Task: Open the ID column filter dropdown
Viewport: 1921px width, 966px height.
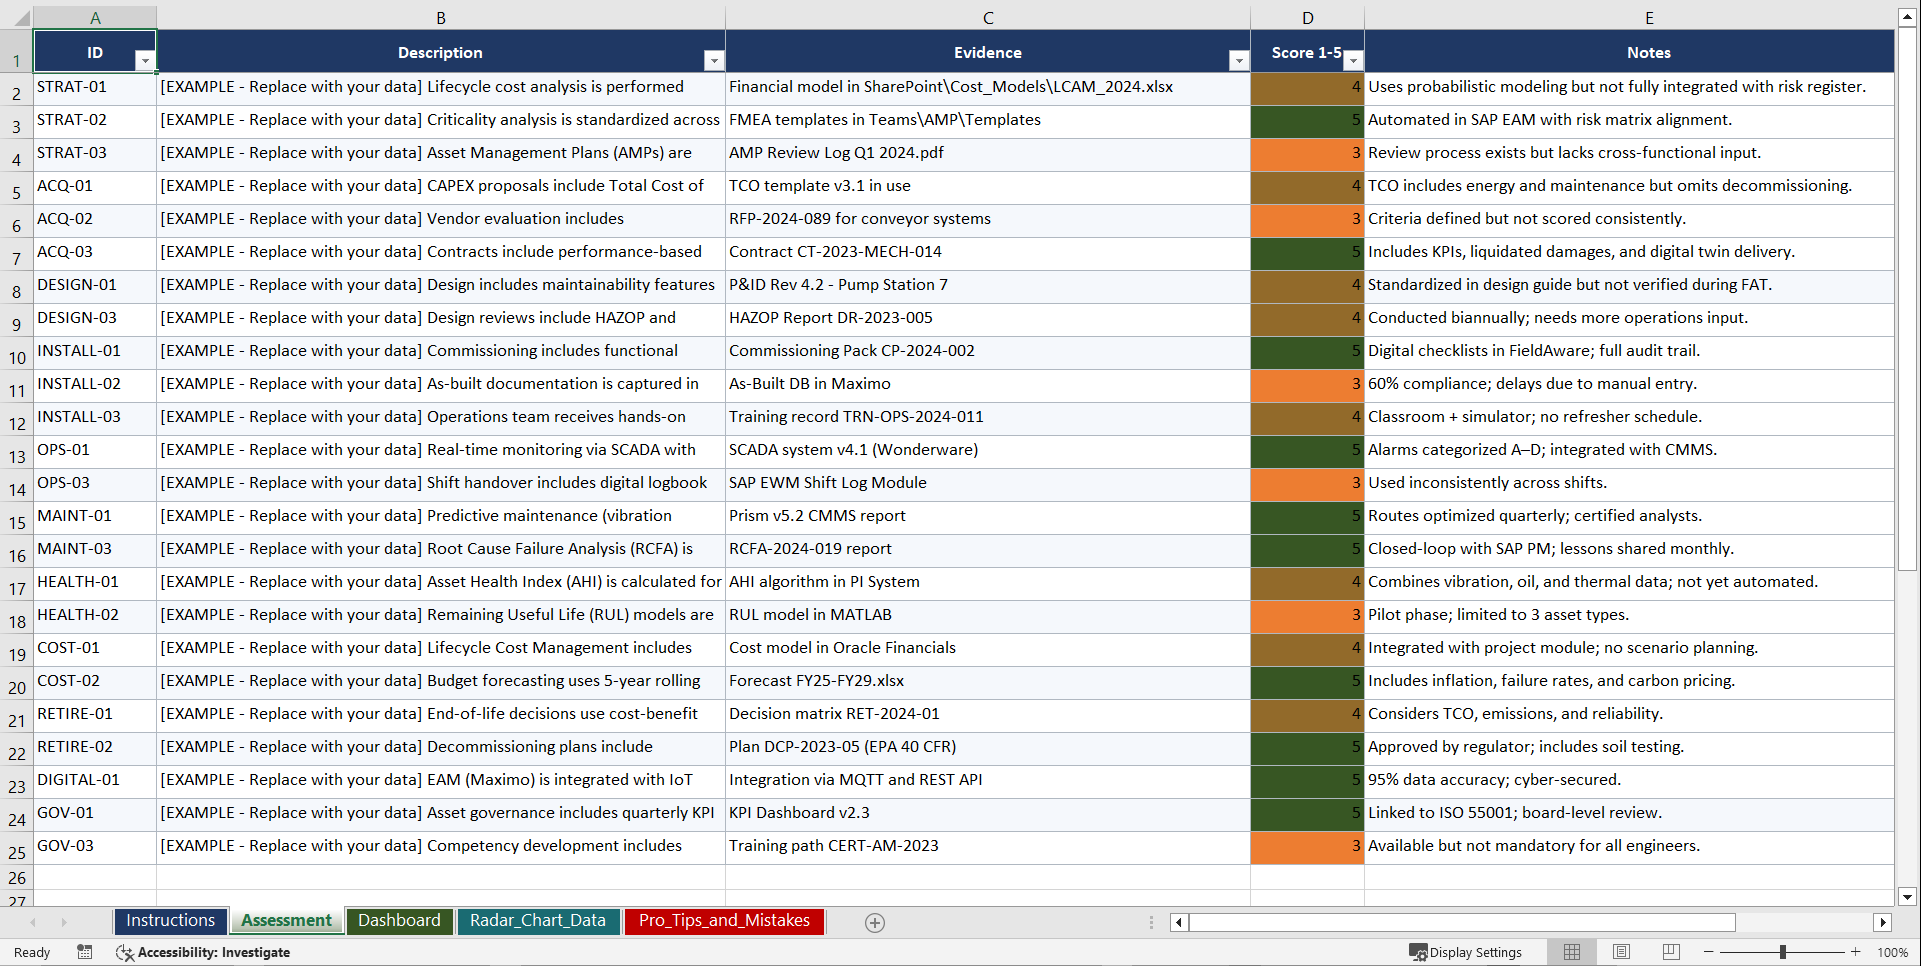Action: point(145,61)
